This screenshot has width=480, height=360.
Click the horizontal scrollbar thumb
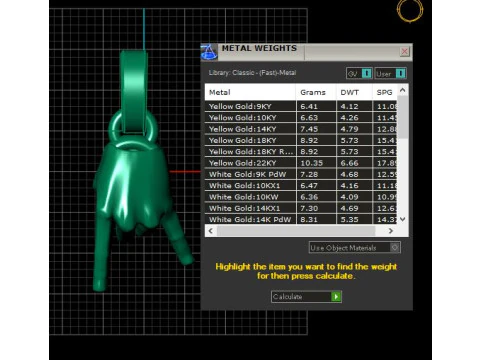point(296,231)
